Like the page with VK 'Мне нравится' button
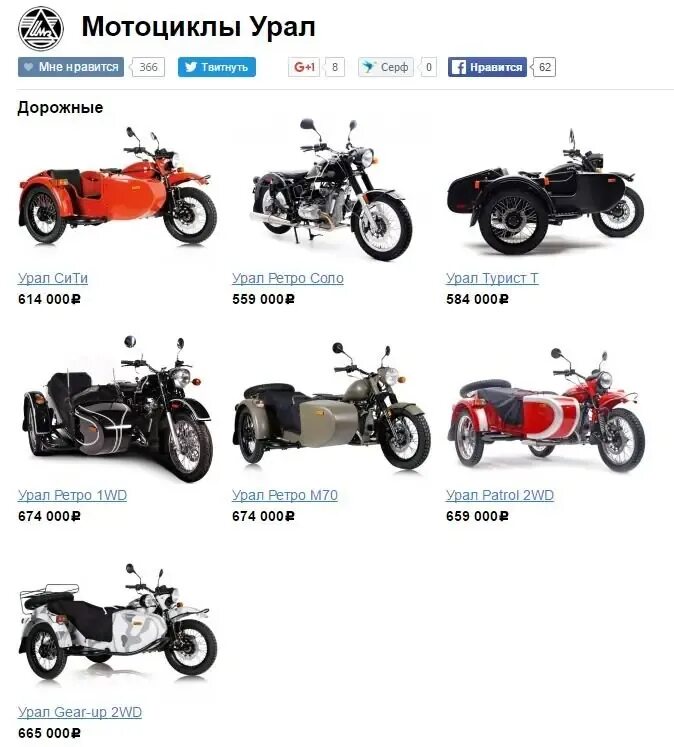The height and width of the screenshot is (747, 674). pos(70,67)
